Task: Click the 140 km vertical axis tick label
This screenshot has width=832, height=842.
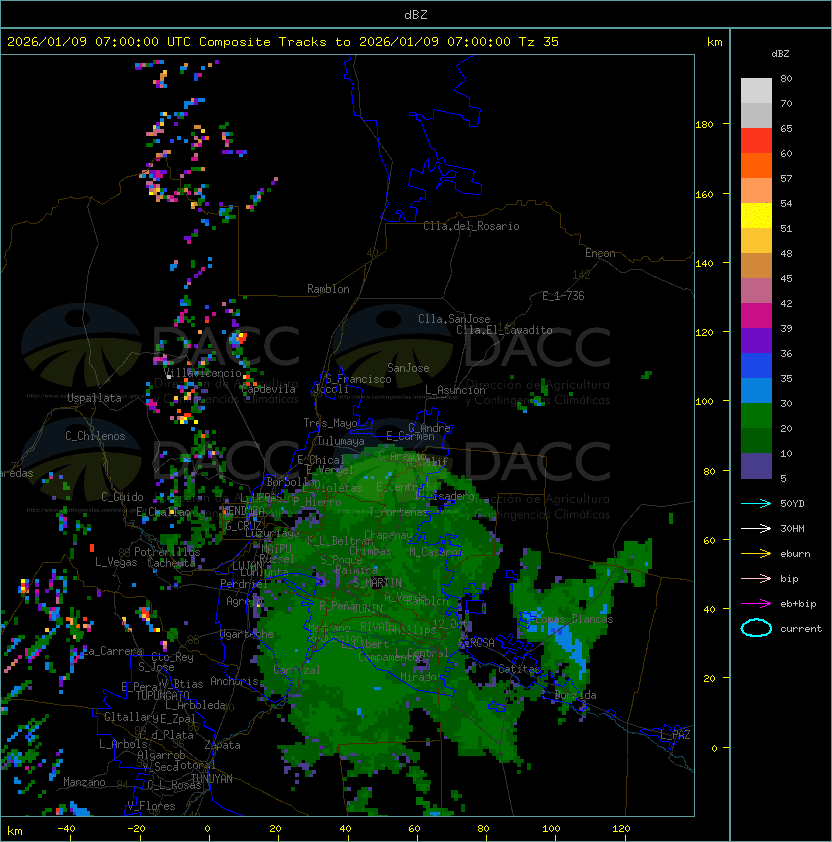Action: coord(704,263)
